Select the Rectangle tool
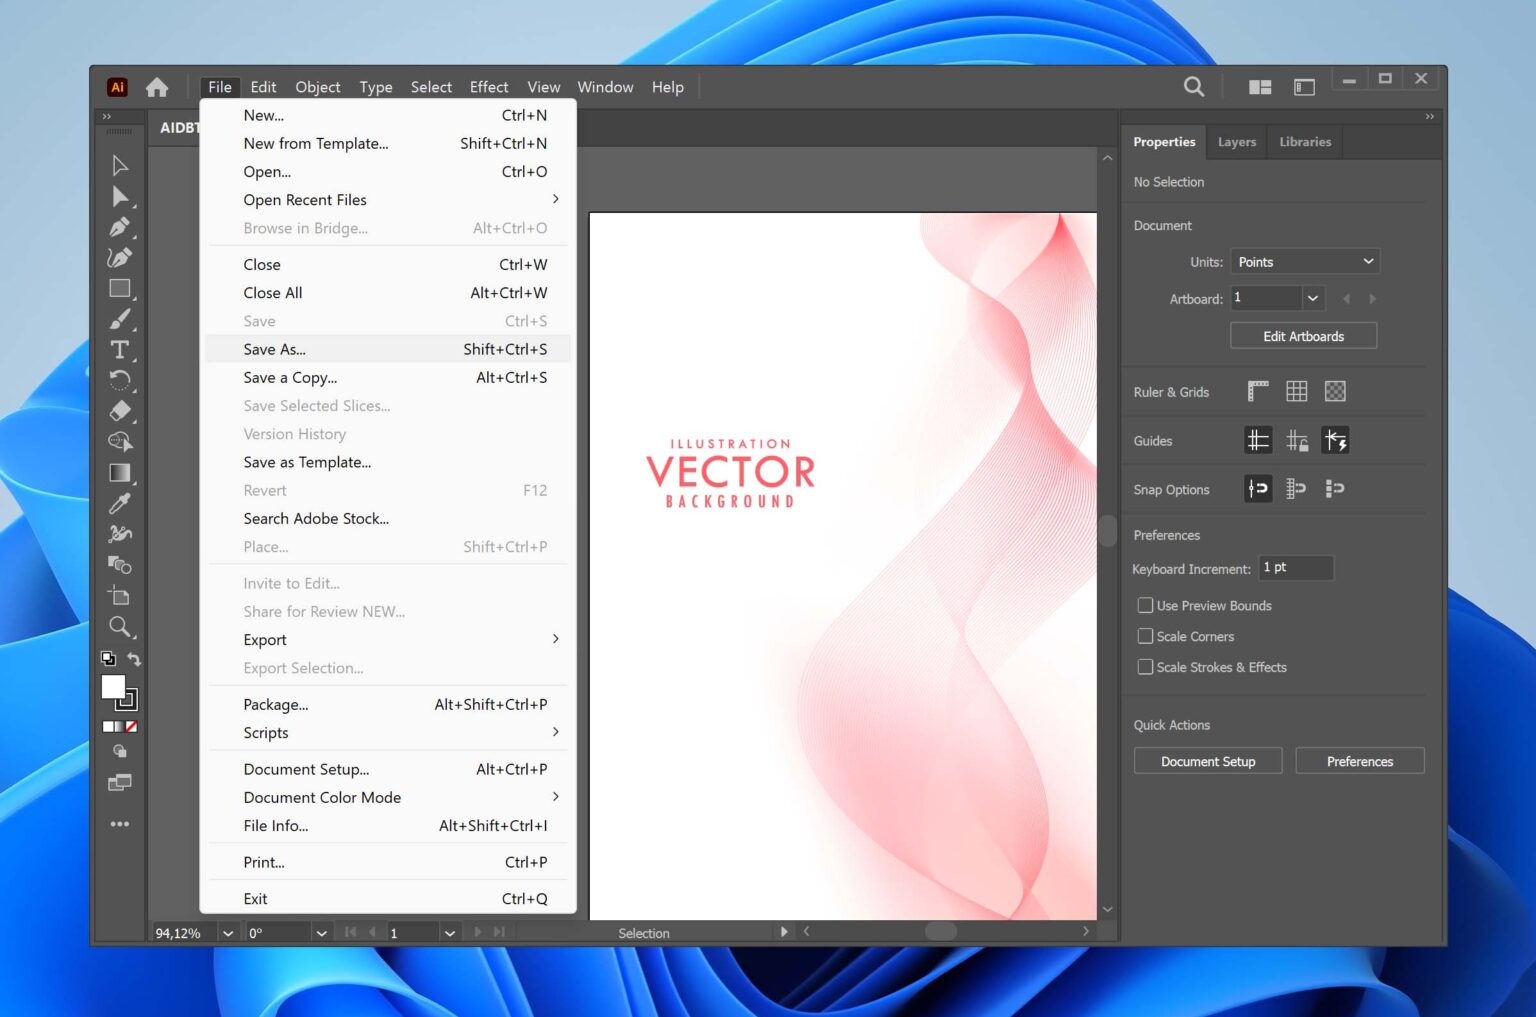Screen dimensions: 1536x1017 (120, 288)
